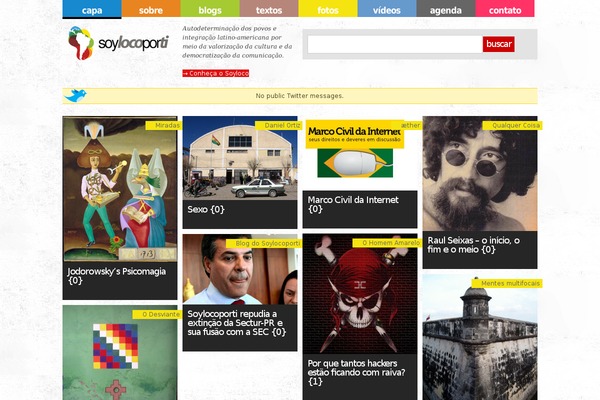This screenshot has height=400, width=600.
Task: Click the No public Twitter messages text
Action: (x=300, y=96)
